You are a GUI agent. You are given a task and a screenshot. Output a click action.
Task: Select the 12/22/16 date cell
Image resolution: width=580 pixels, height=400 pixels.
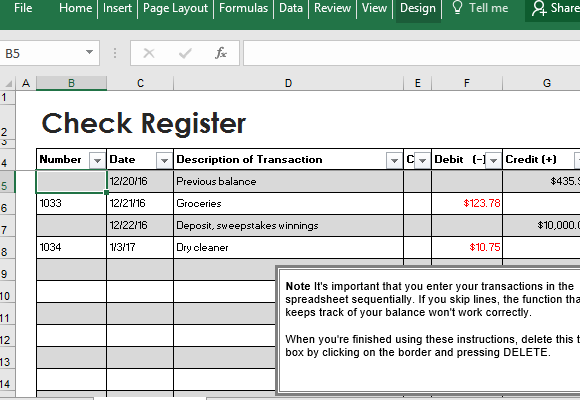(140, 225)
